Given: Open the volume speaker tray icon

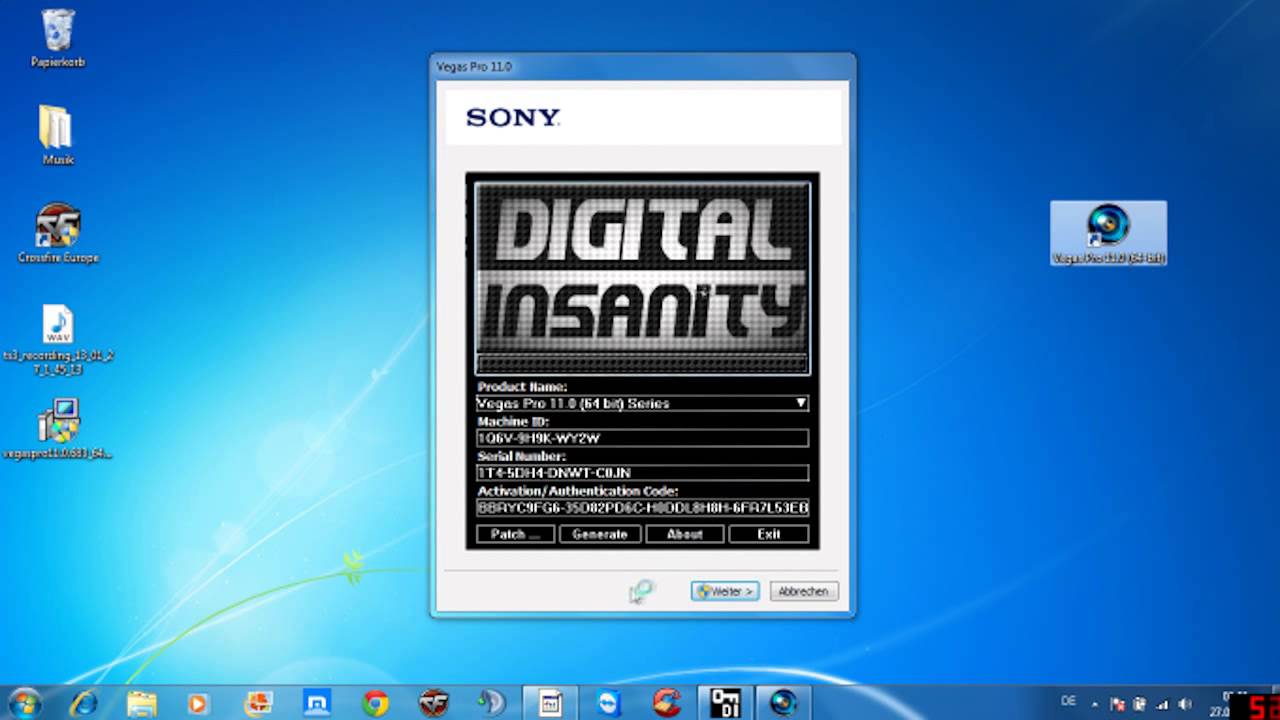Looking at the screenshot, I should (1187, 704).
